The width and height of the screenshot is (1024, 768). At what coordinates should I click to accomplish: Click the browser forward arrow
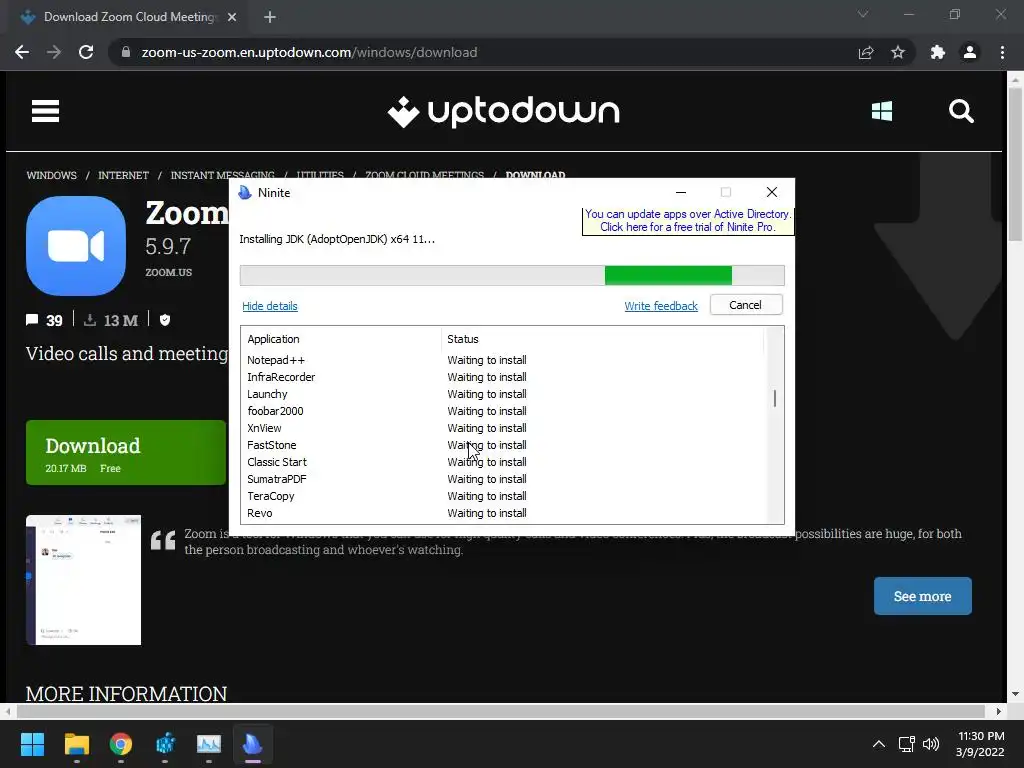[54, 52]
